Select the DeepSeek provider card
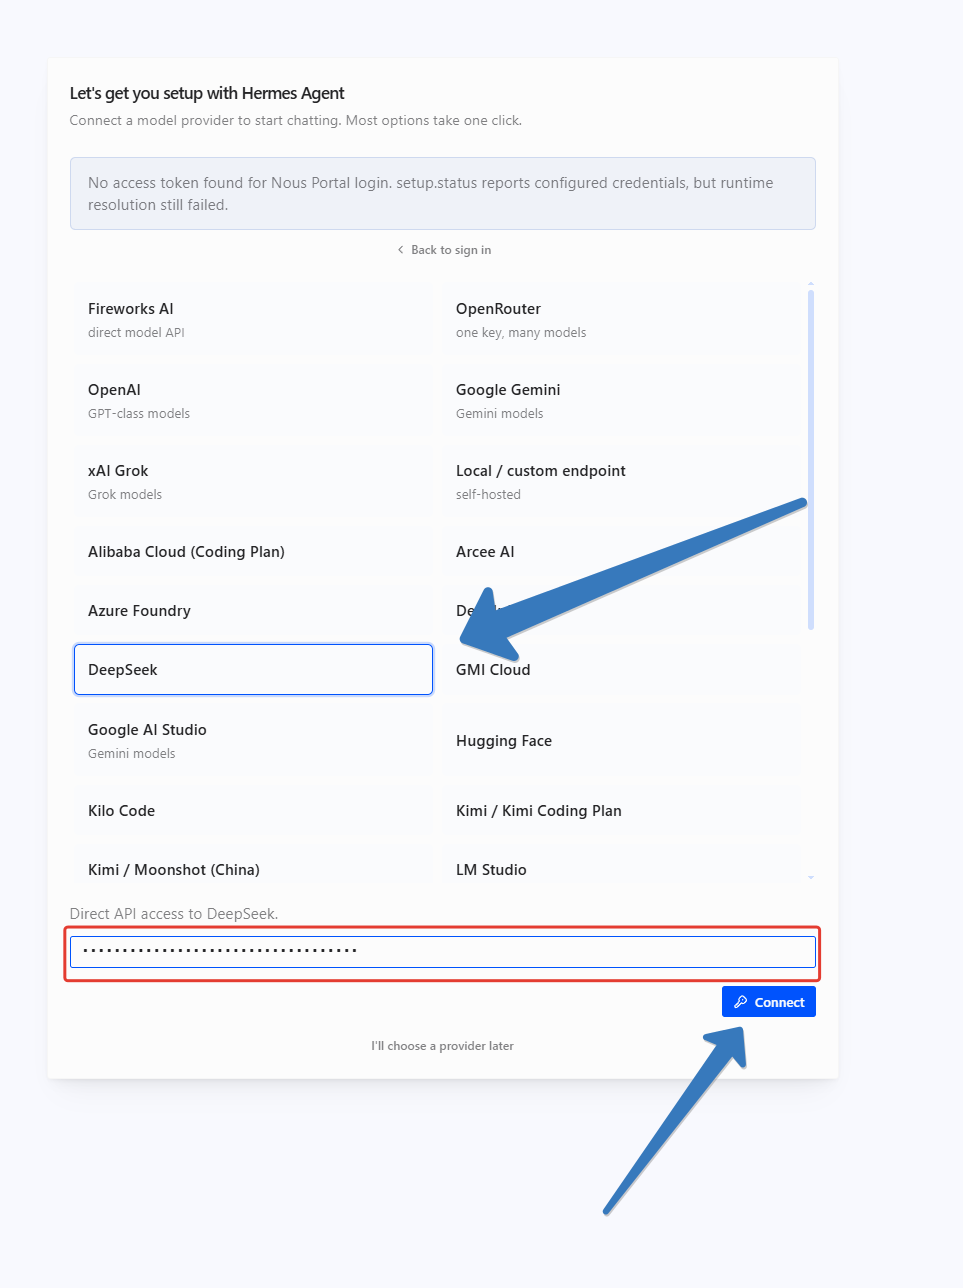This screenshot has width=963, height=1288. click(x=253, y=670)
